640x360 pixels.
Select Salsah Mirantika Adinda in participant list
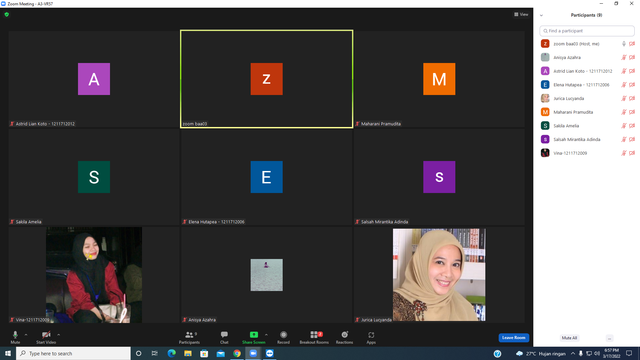(587, 139)
